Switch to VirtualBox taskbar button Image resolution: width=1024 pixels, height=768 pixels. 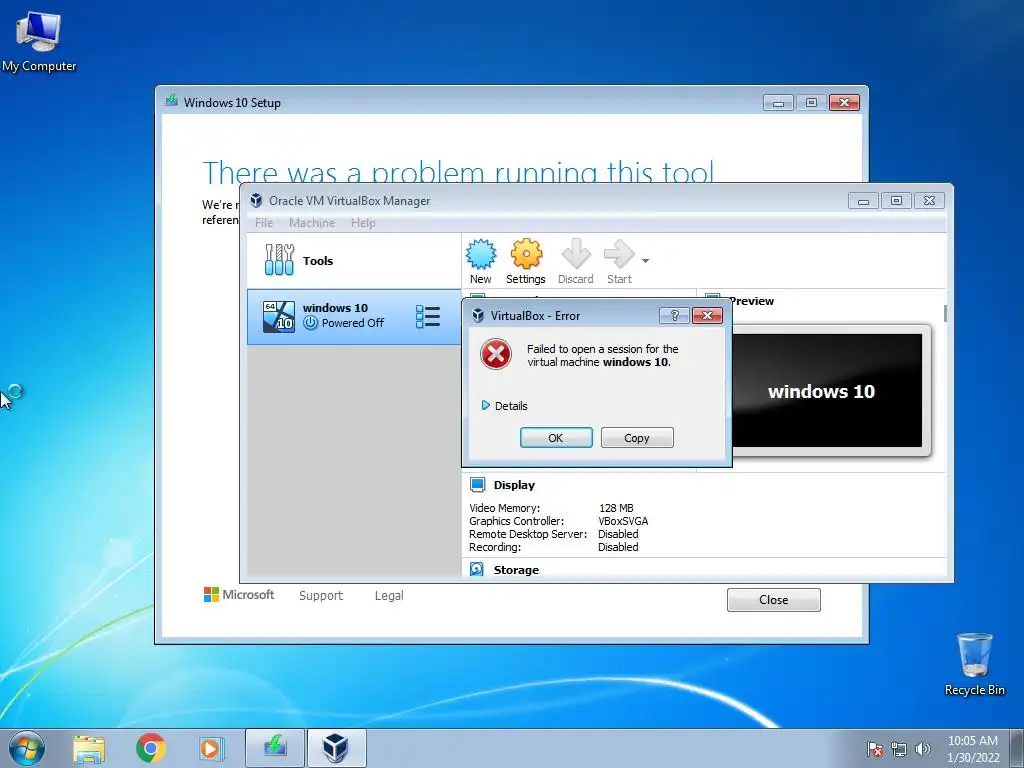336,748
